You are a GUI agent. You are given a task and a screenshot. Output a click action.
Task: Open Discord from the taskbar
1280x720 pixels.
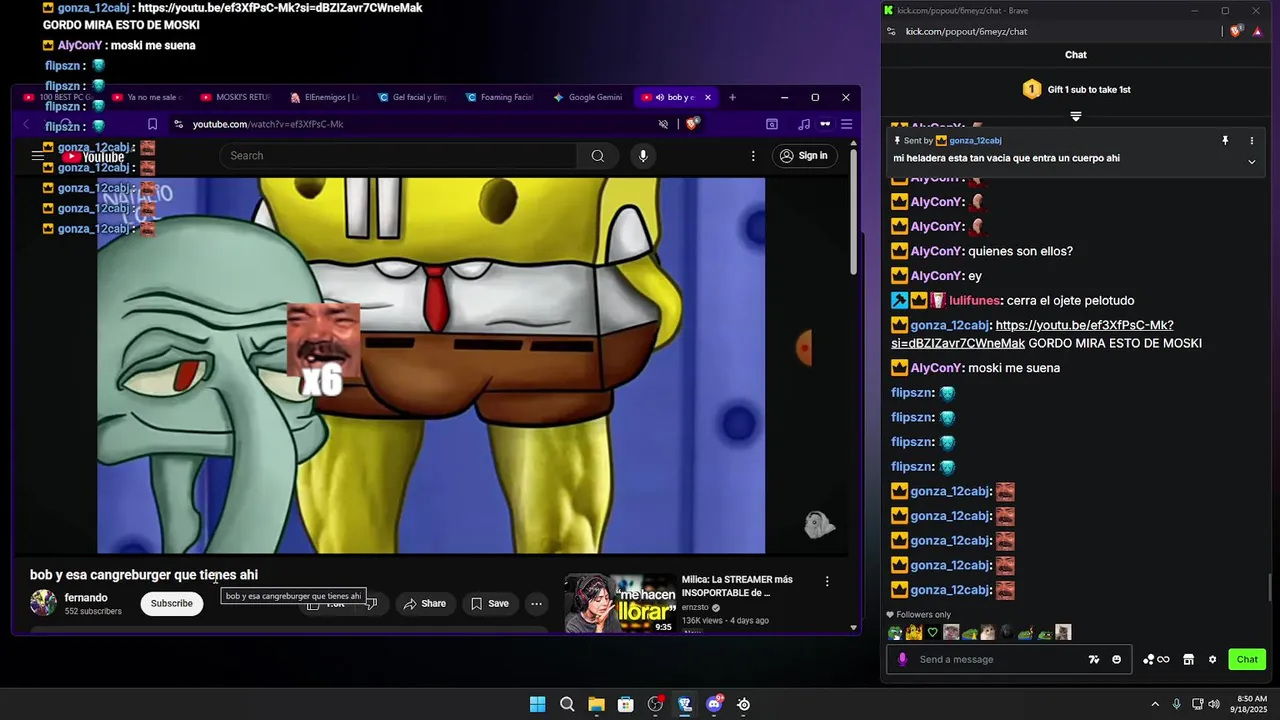[714, 704]
